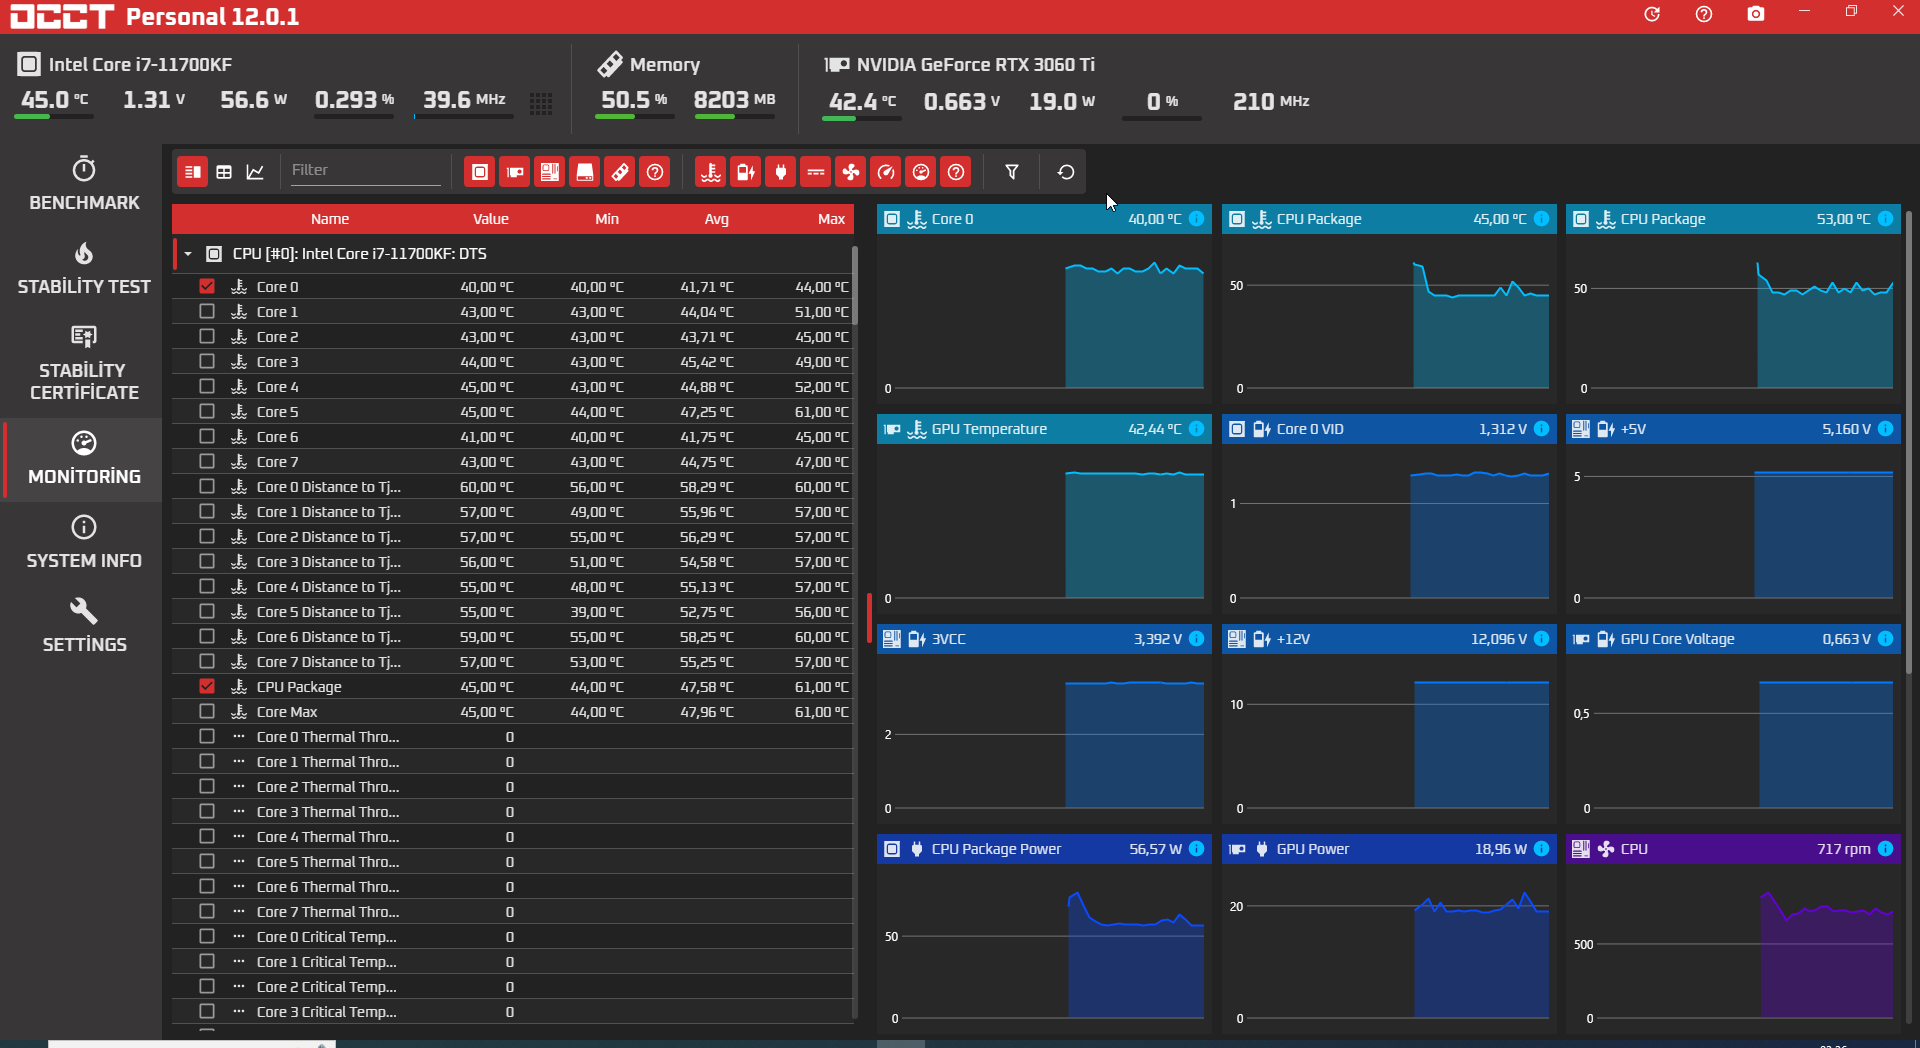Switch to graph-only view icon
The width and height of the screenshot is (1920, 1048).
pyautogui.click(x=255, y=172)
